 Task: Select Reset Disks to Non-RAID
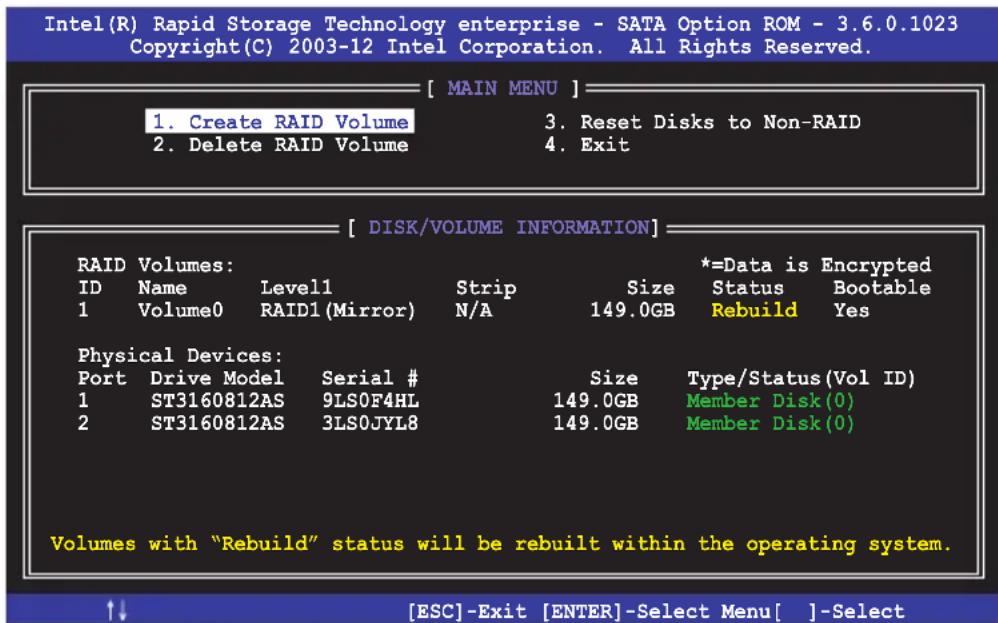click(702, 122)
